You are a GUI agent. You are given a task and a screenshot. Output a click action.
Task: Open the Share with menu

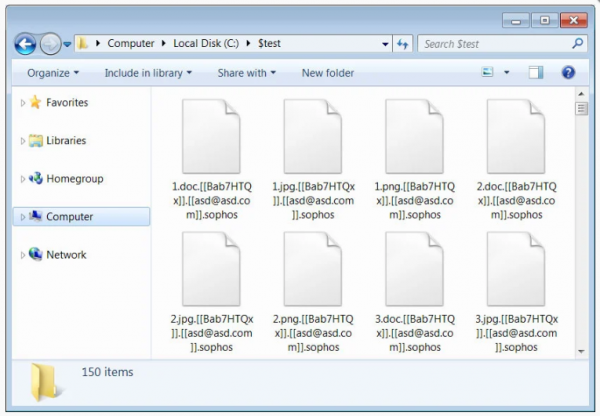click(247, 73)
